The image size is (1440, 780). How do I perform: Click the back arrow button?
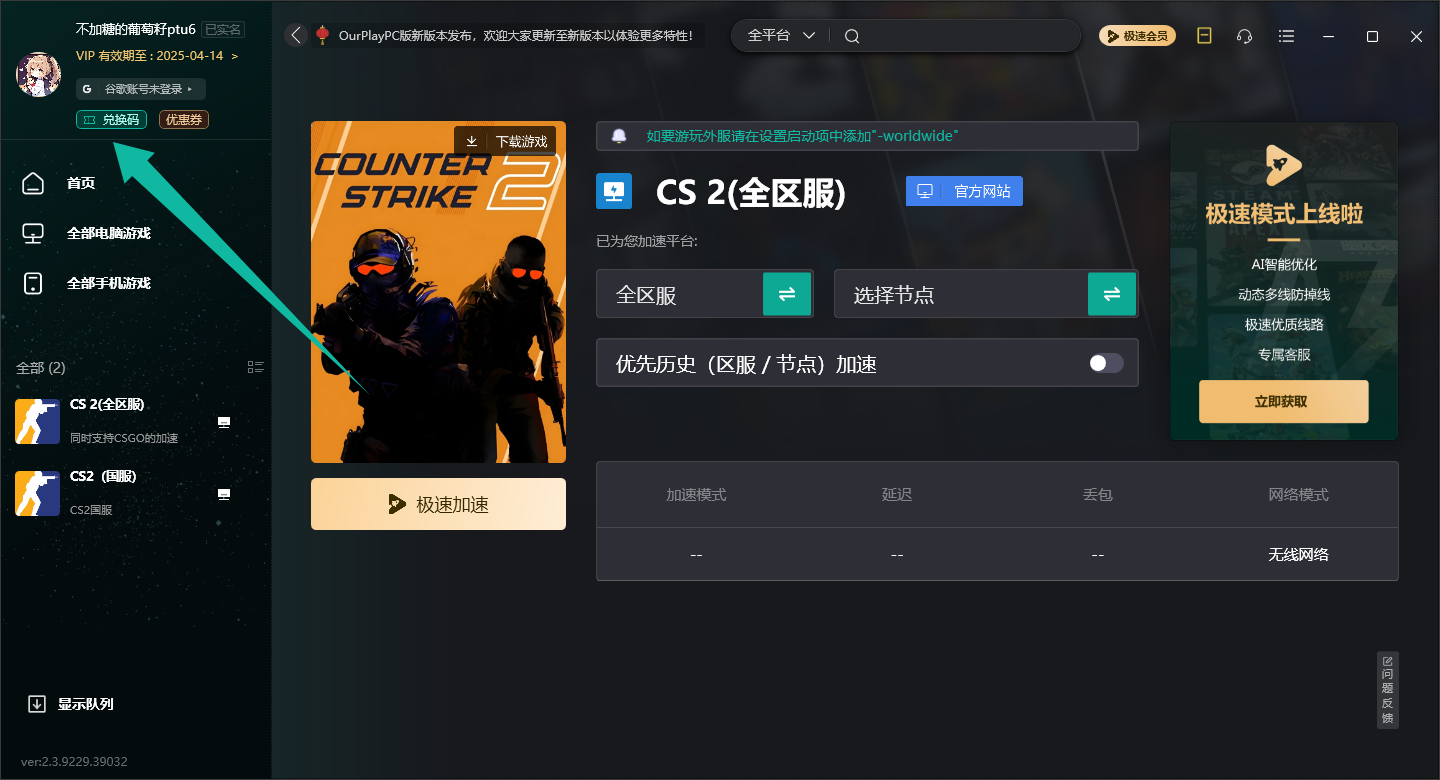click(x=296, y=35)
